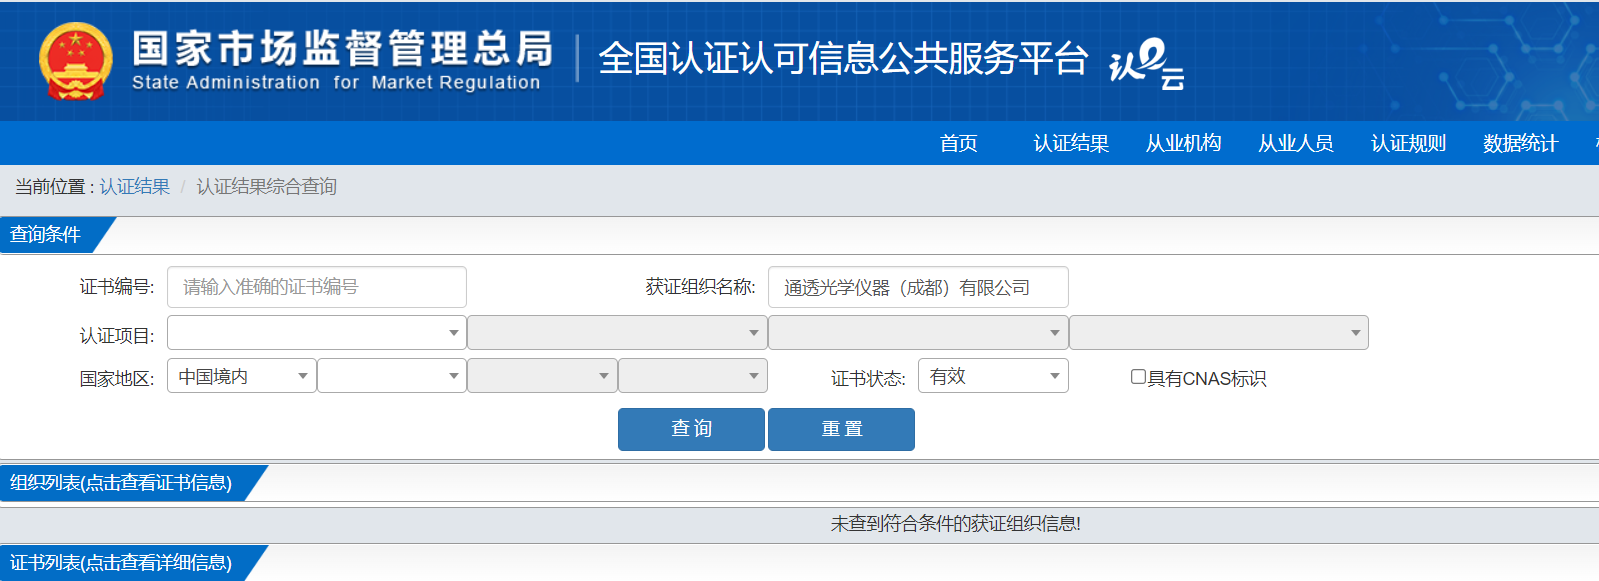The image size is (1599, 581).
Task: Open 从业人员 navigation item
Action: [1296, 143]
